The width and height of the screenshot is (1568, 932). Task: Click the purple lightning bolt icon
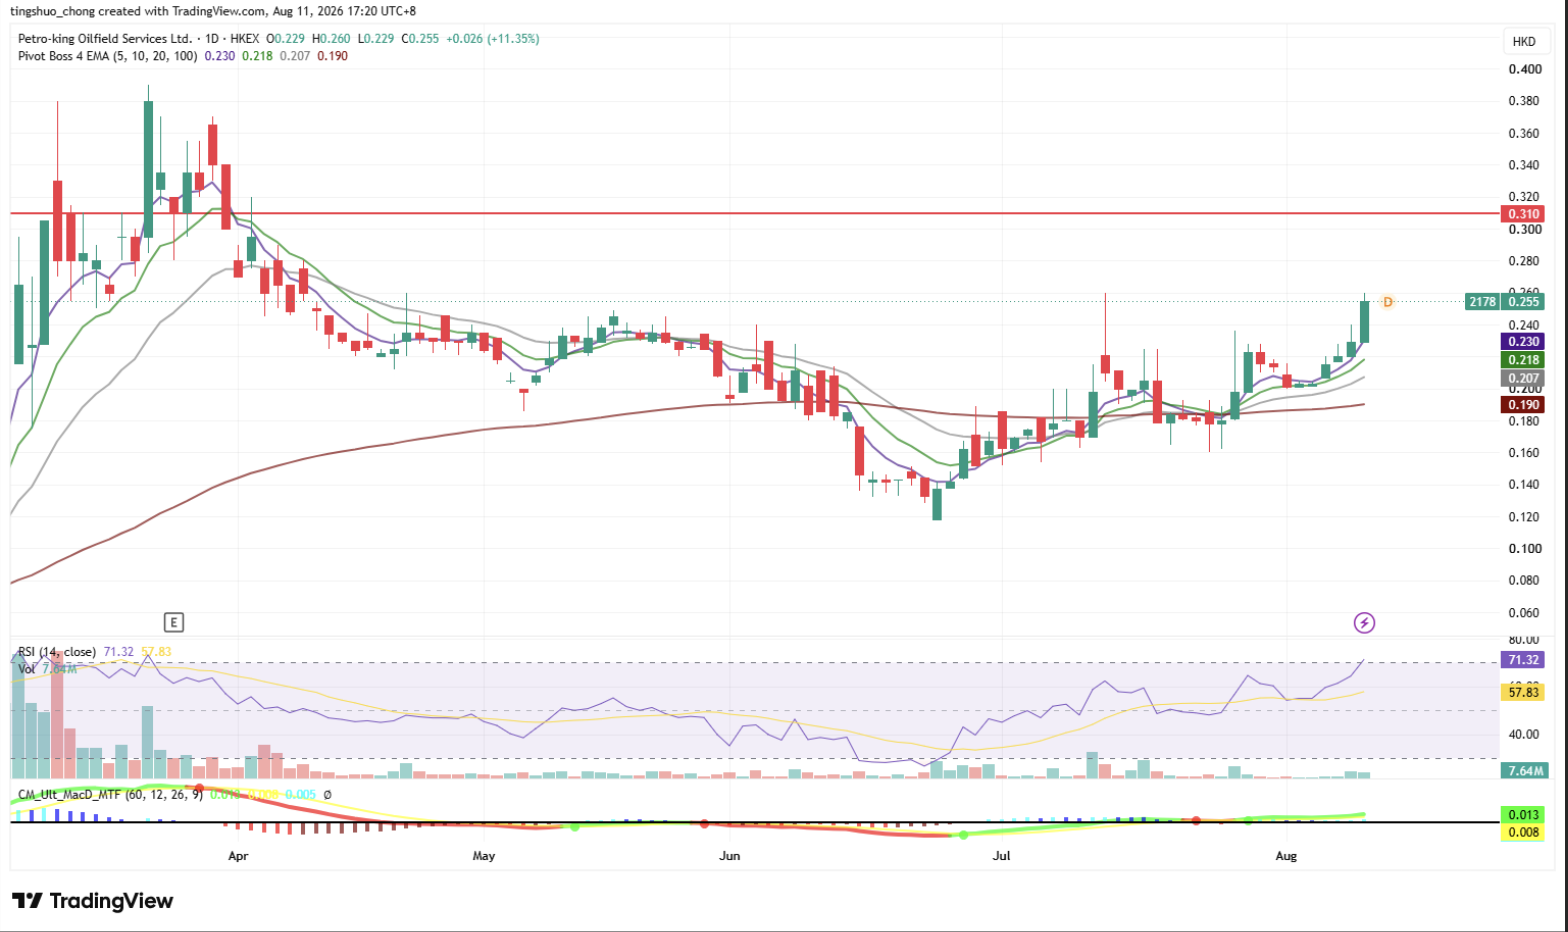tap(1364, 623)
